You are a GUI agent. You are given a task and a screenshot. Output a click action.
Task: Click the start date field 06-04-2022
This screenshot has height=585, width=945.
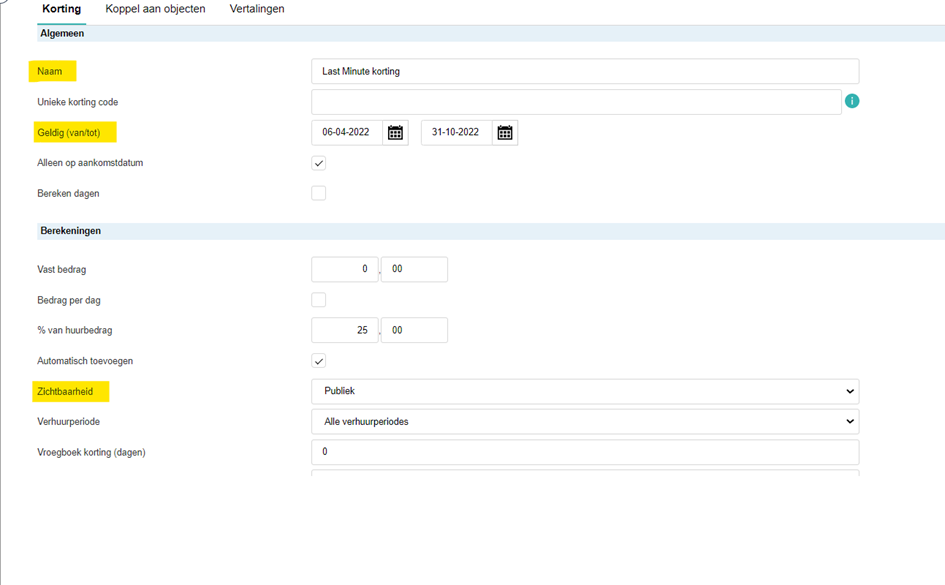347,132
